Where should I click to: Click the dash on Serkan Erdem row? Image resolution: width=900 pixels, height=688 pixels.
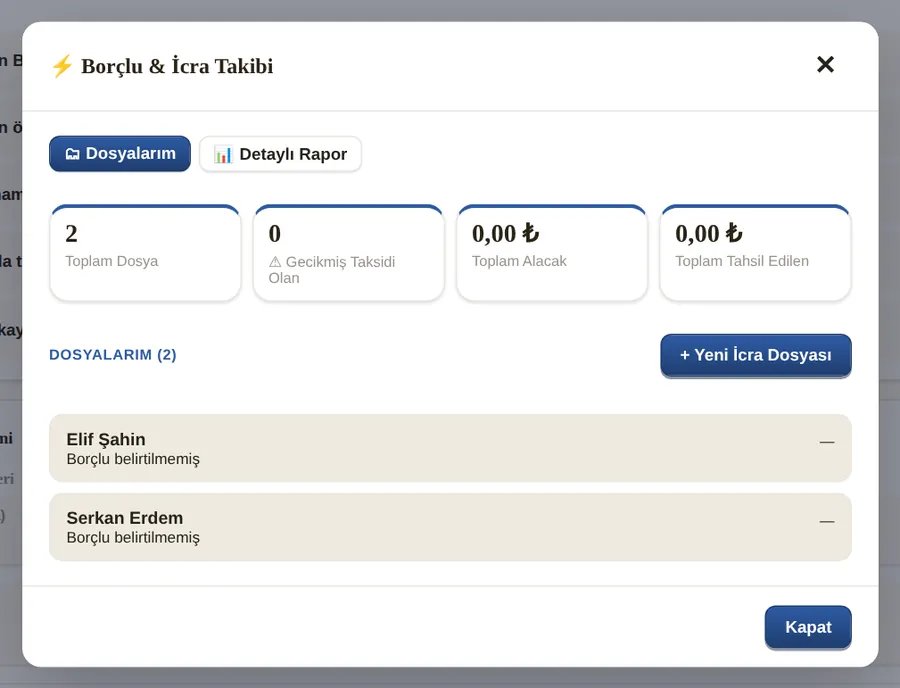[x=827, y=522]
